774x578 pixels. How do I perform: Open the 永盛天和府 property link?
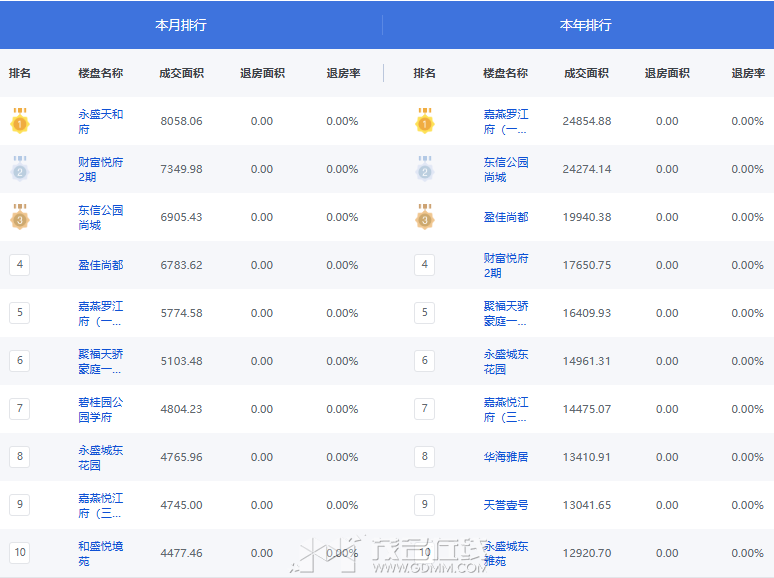point(100,122)
